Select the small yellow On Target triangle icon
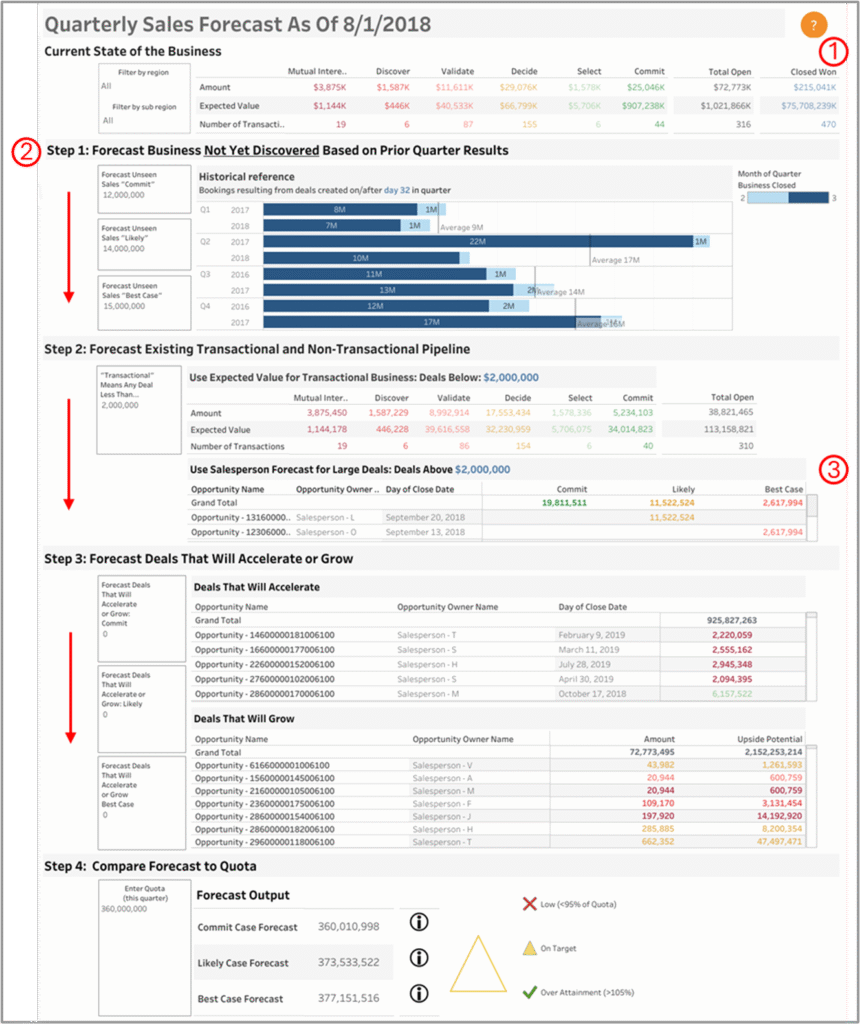860x1024 pixels. point(529,948)
